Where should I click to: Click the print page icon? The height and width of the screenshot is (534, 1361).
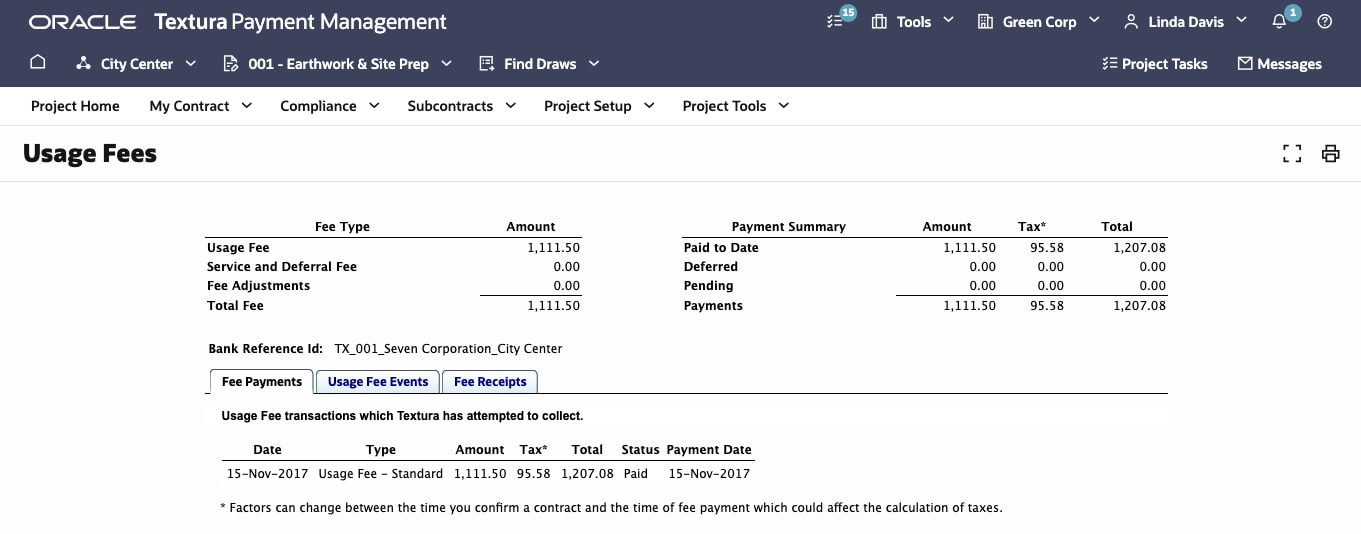(1330, 153)
